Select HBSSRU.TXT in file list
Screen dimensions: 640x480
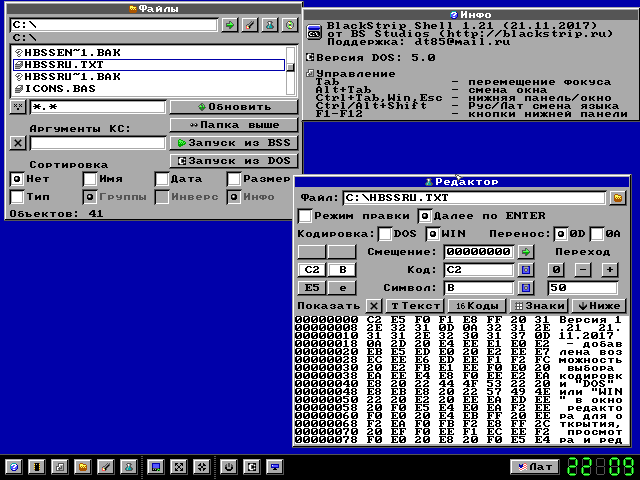click(149, 65)
